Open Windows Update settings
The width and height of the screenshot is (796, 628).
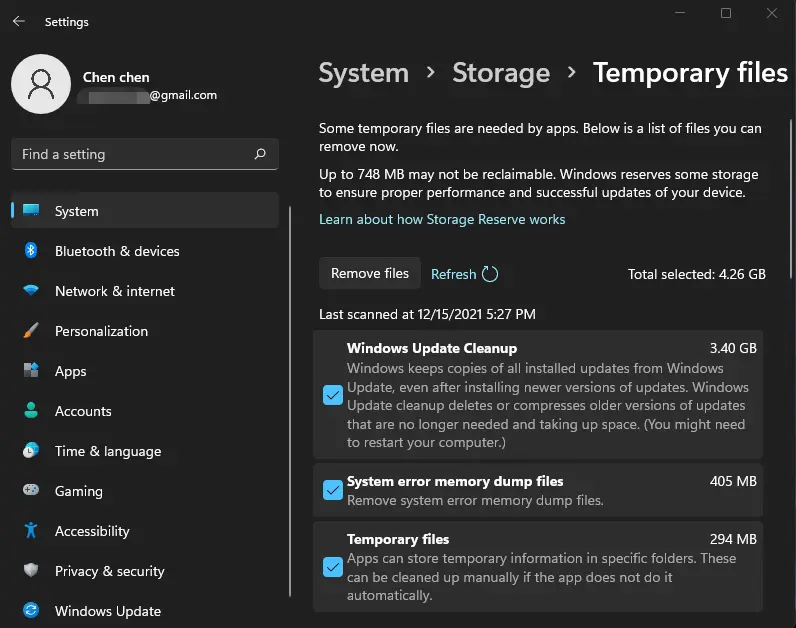pos(145,611)
